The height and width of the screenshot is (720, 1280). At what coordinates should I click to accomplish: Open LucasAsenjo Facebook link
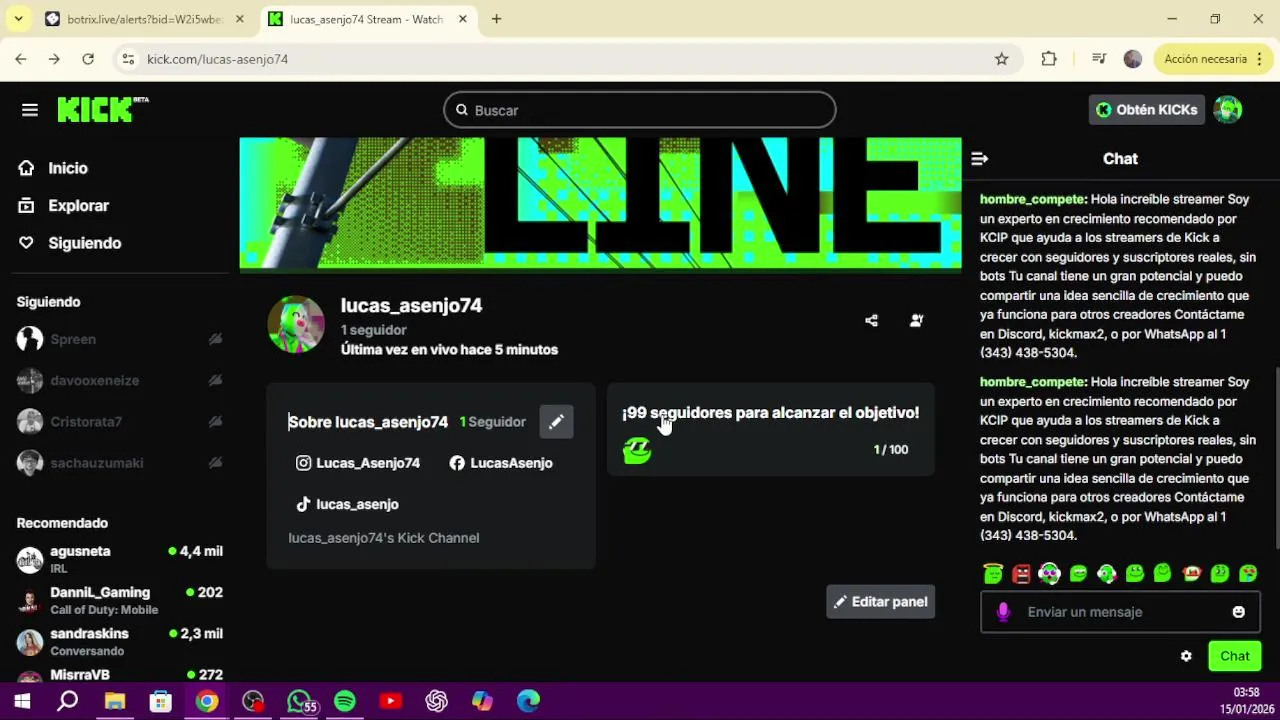click(x=501, y=463)
